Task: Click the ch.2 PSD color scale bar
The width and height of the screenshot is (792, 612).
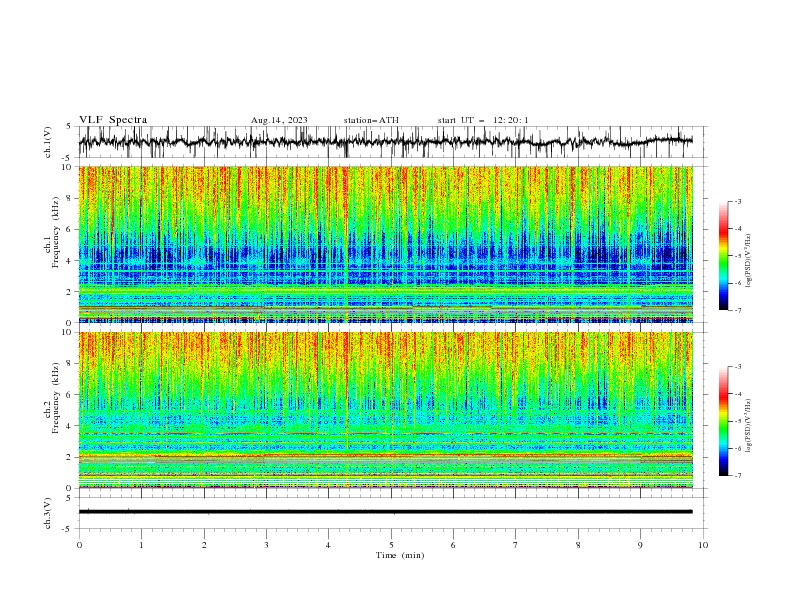Action: point(724,421)
